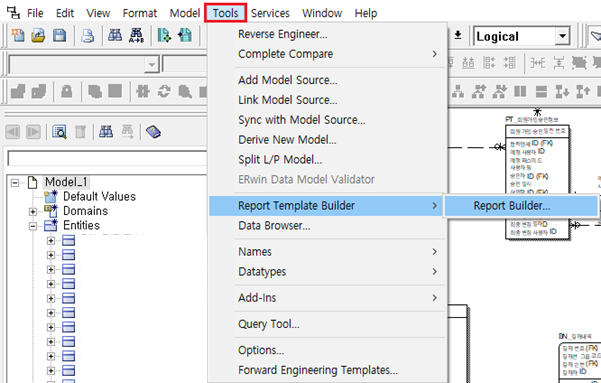Screen dimensions: 601x383
Task: Save the model using the floppy disk icon
Action: (x=59, y=35)
